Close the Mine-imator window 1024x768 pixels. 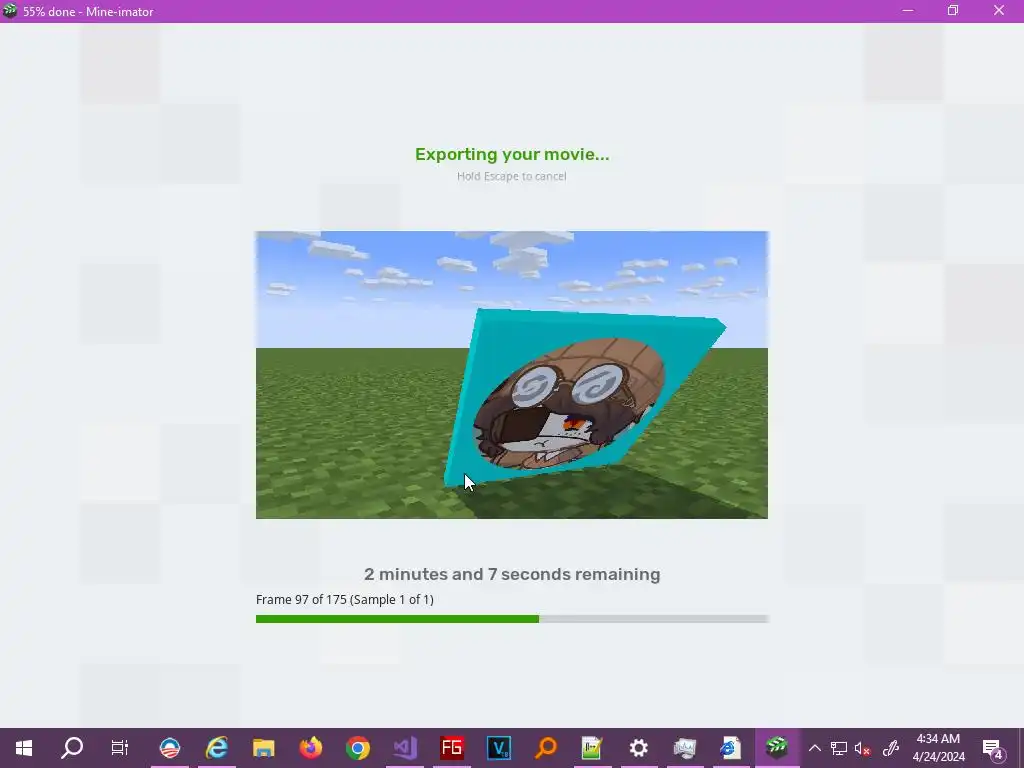pos(999,11)
